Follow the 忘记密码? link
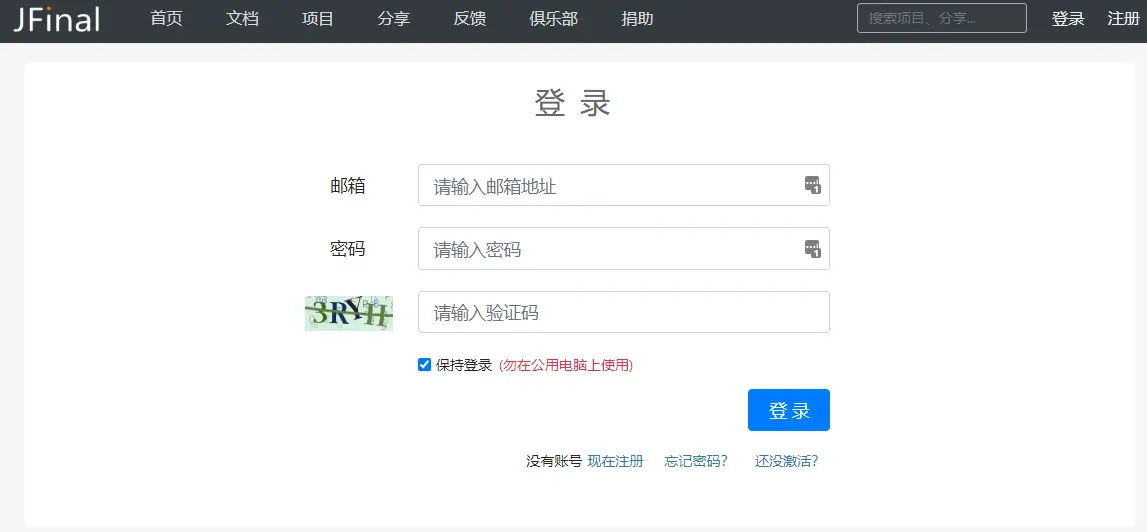Screen dimensions: 1147x532 [696, 461]
